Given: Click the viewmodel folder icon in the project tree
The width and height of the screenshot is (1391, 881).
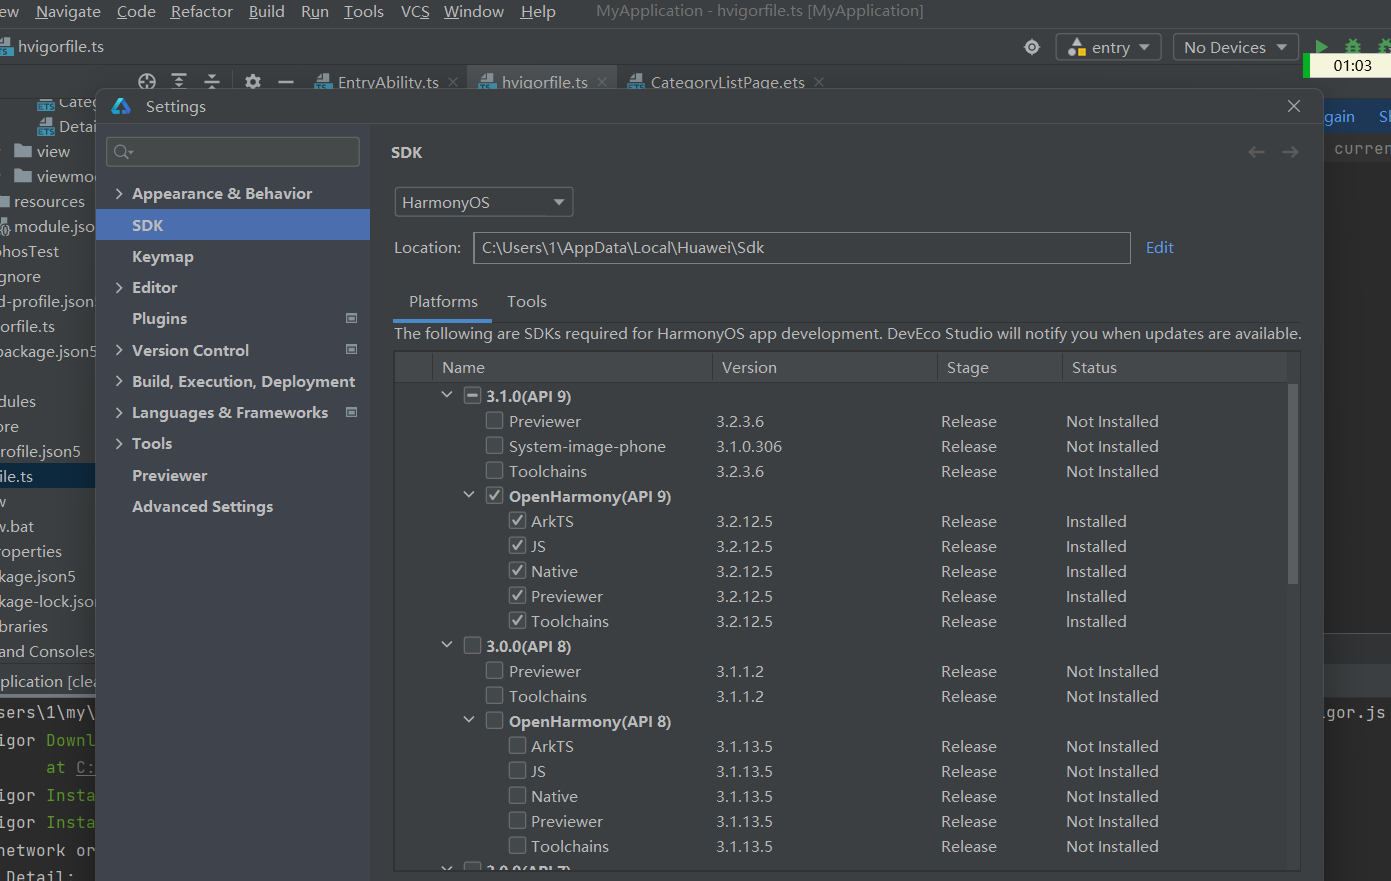Looking at the screenshot, I should coord(23,176).
